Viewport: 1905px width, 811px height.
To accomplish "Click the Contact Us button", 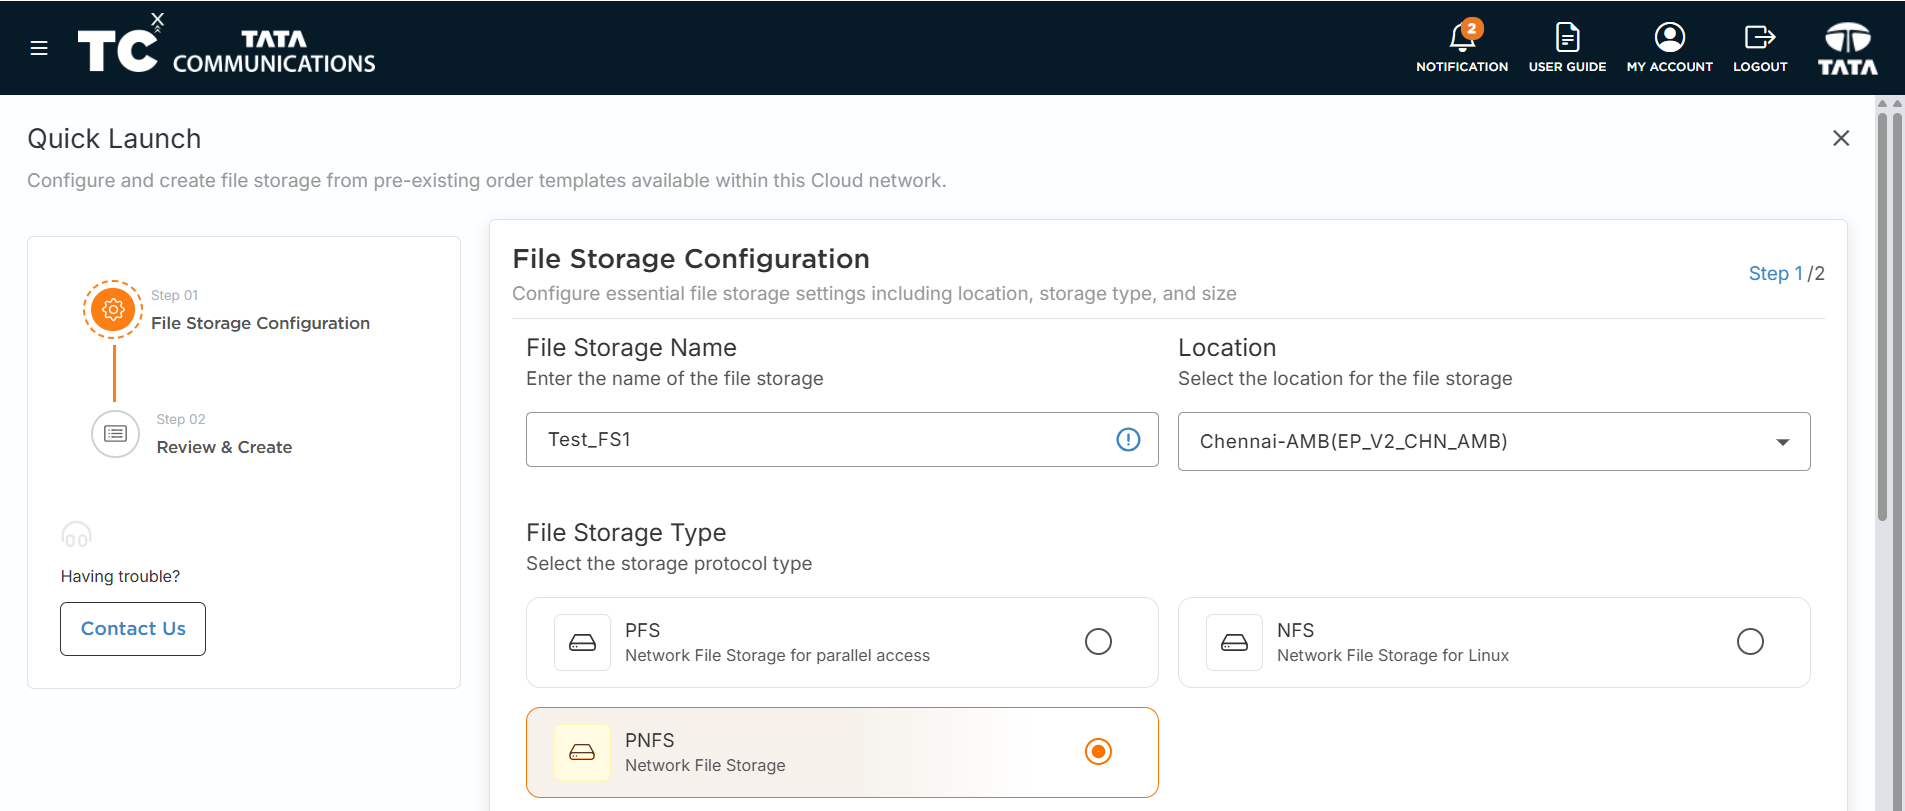I will 133,629.
